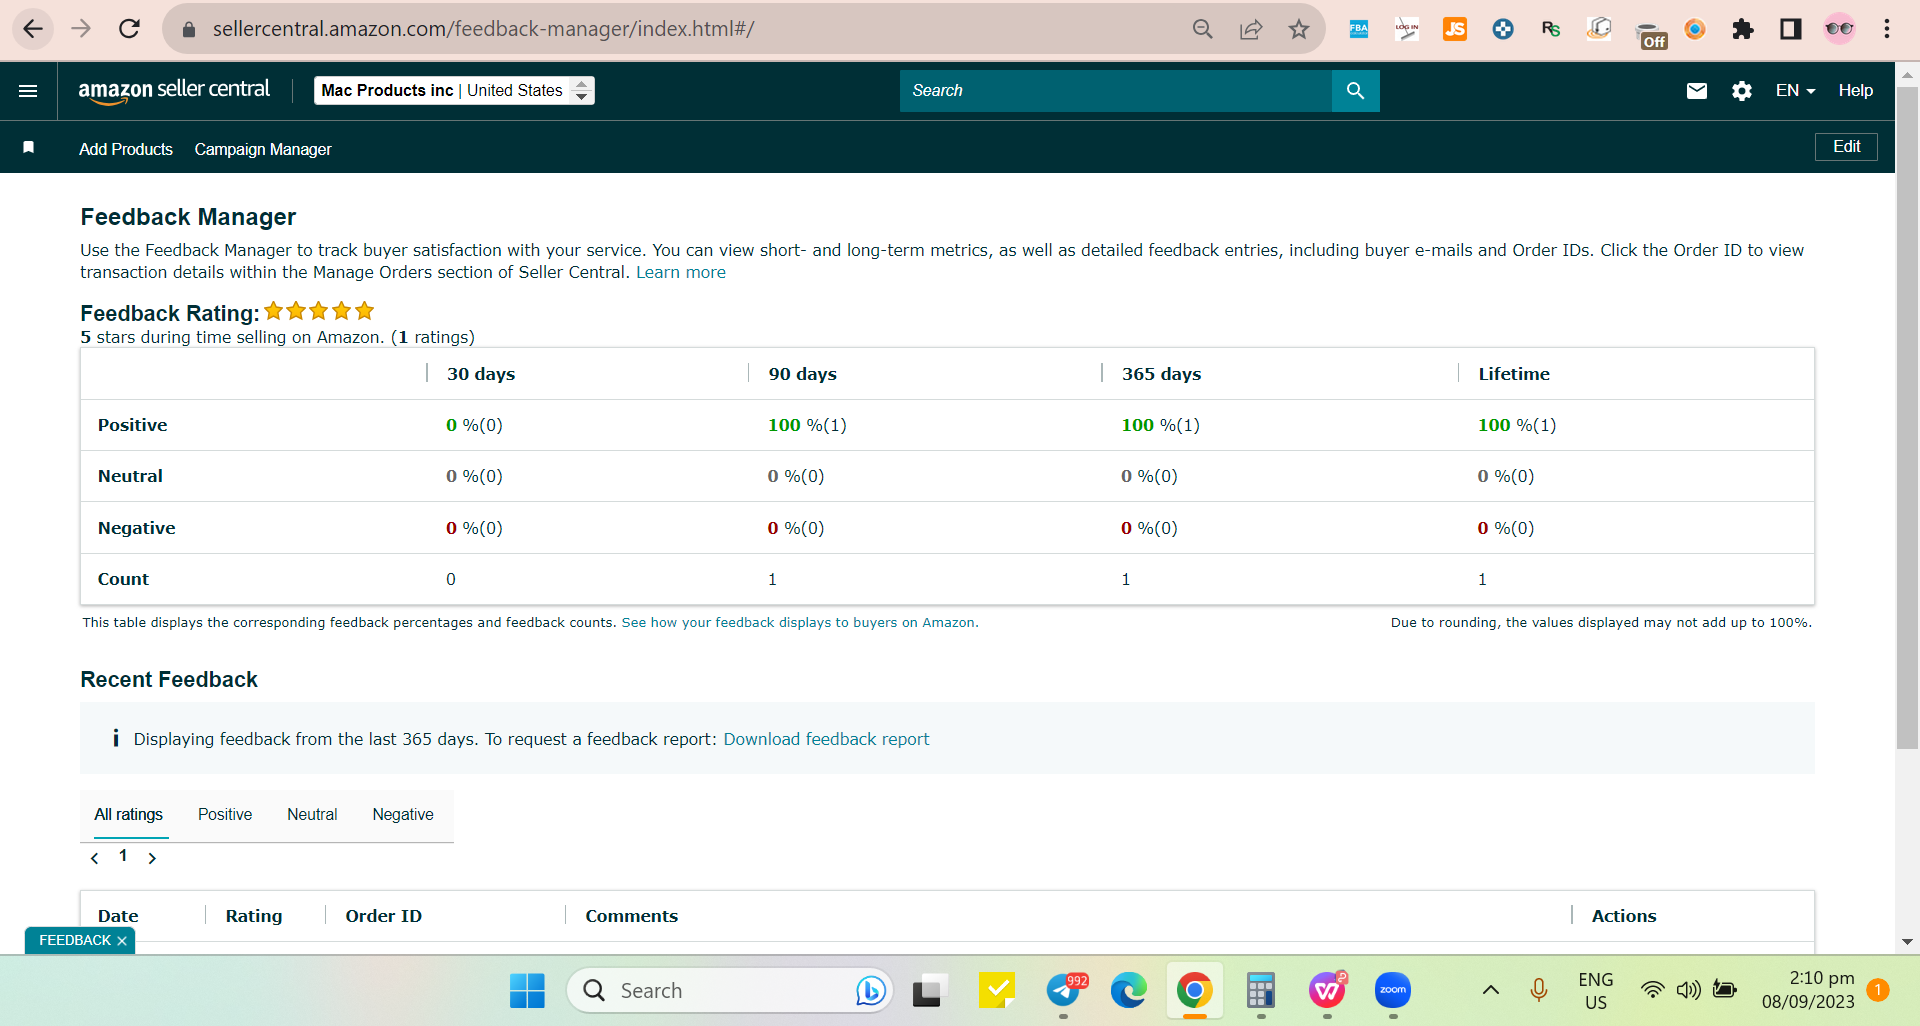
Task: Click the Date column header
Action: (118, 916)
